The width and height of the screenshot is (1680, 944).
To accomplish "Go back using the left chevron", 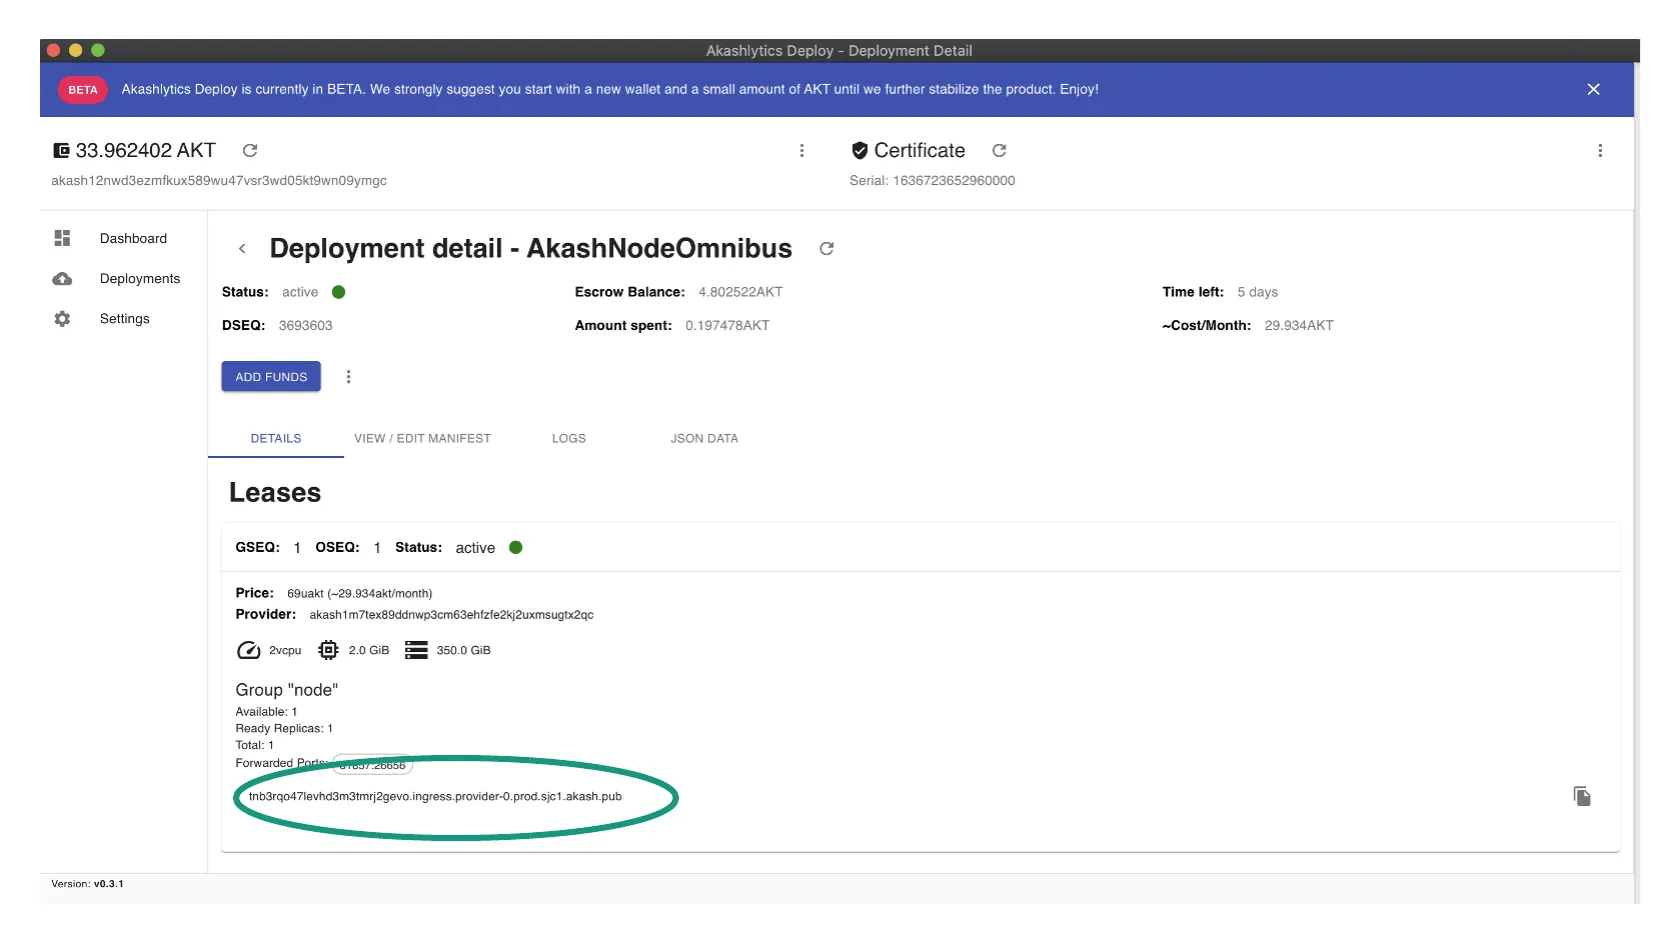I will [x=242, y=249].
